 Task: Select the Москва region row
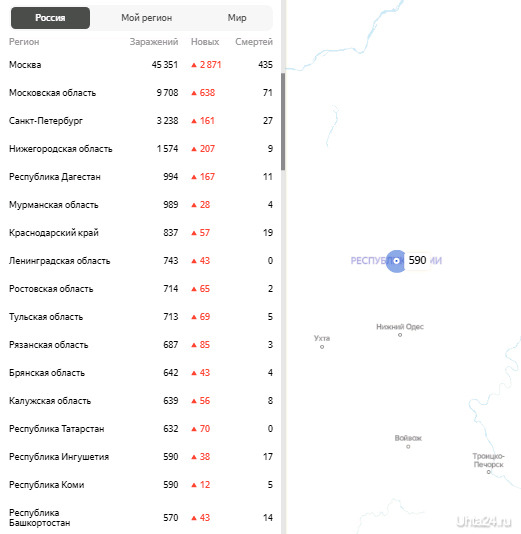[x=141, y=65]
